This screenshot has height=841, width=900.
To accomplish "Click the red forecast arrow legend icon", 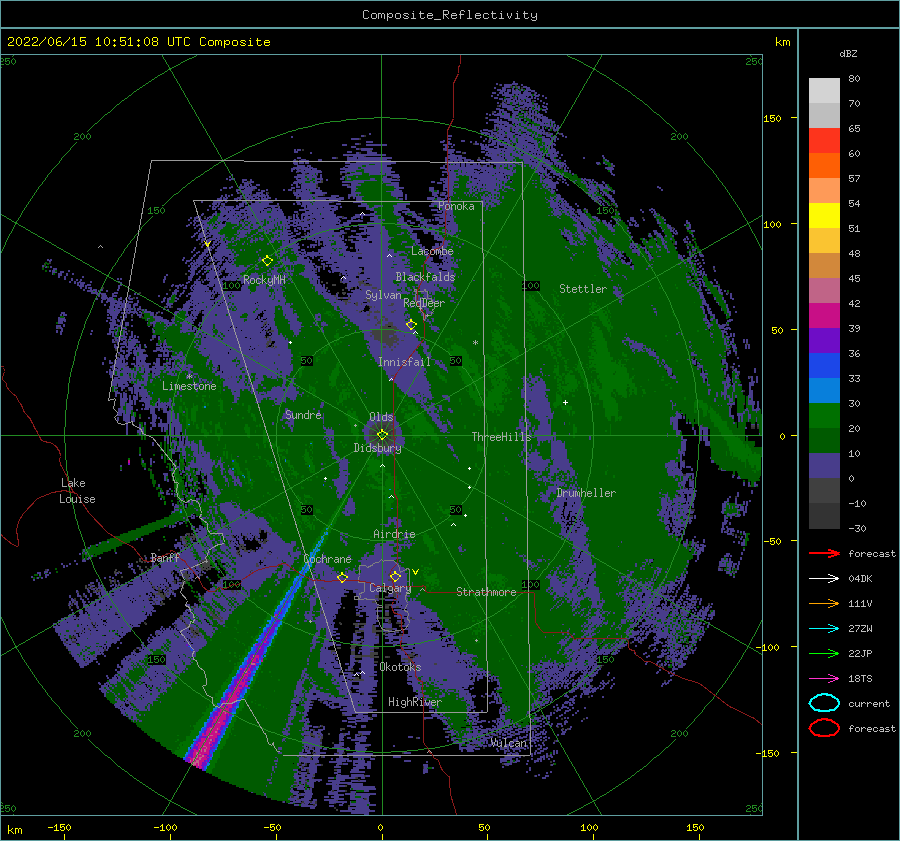I will coord(824,553).
